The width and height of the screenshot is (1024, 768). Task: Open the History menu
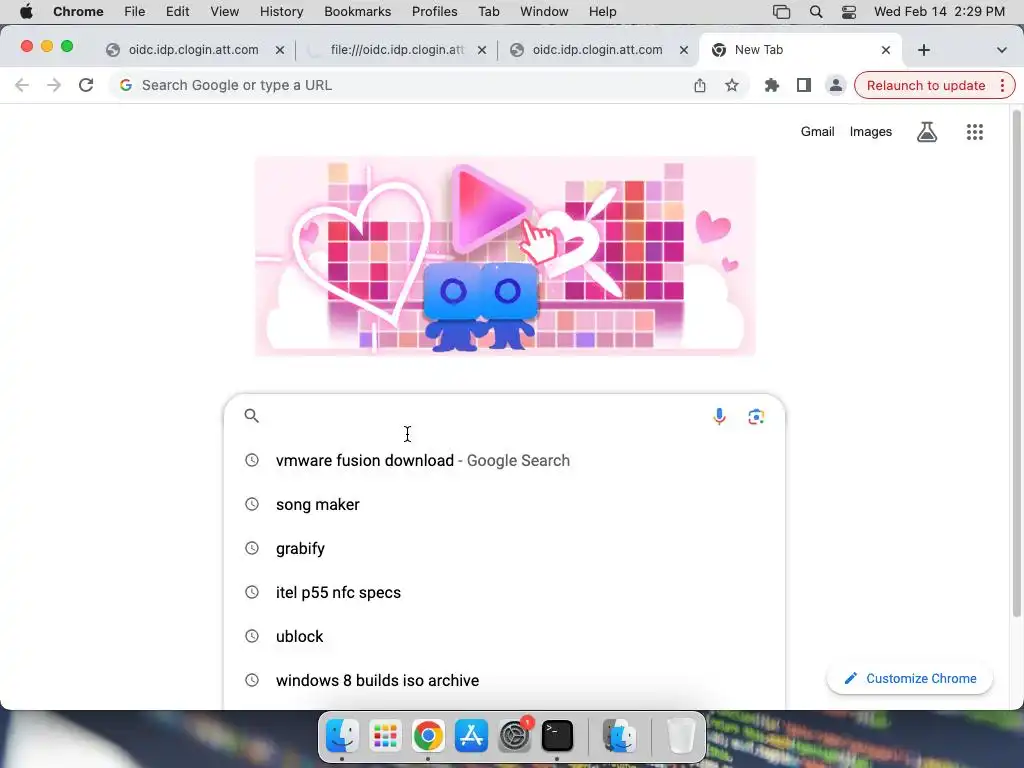pos(281,12)
